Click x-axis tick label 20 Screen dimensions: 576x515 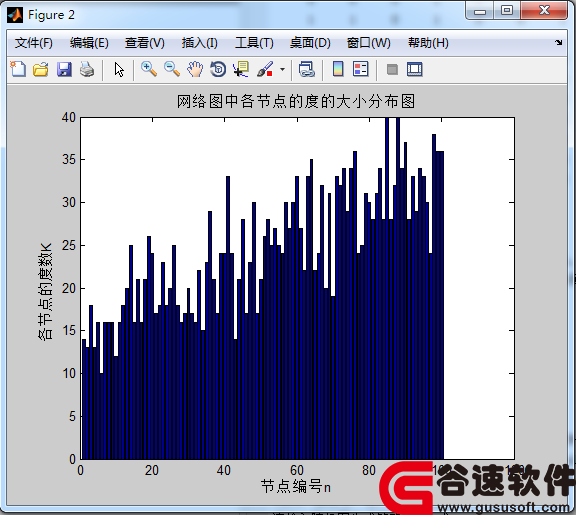152,470
